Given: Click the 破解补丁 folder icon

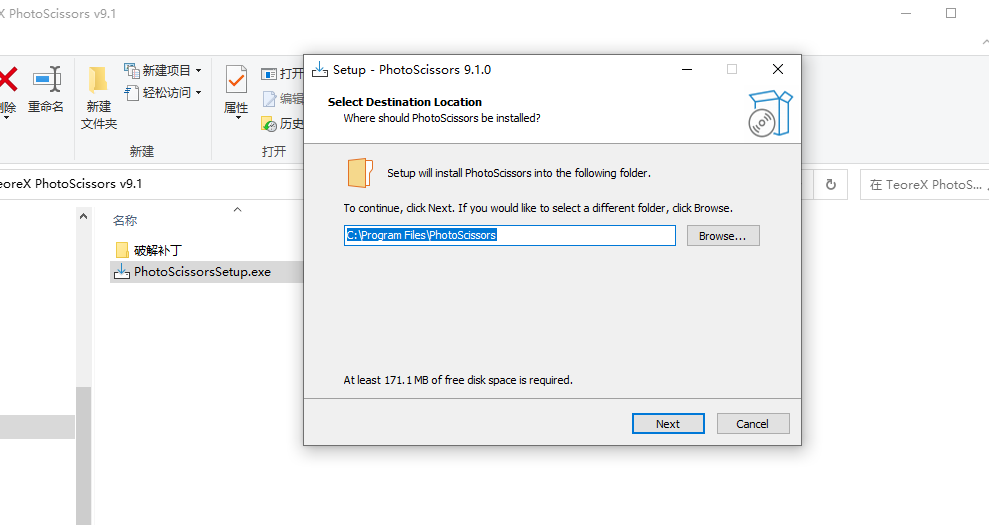Looking at the screenshot, I should [x=122, y=251].
